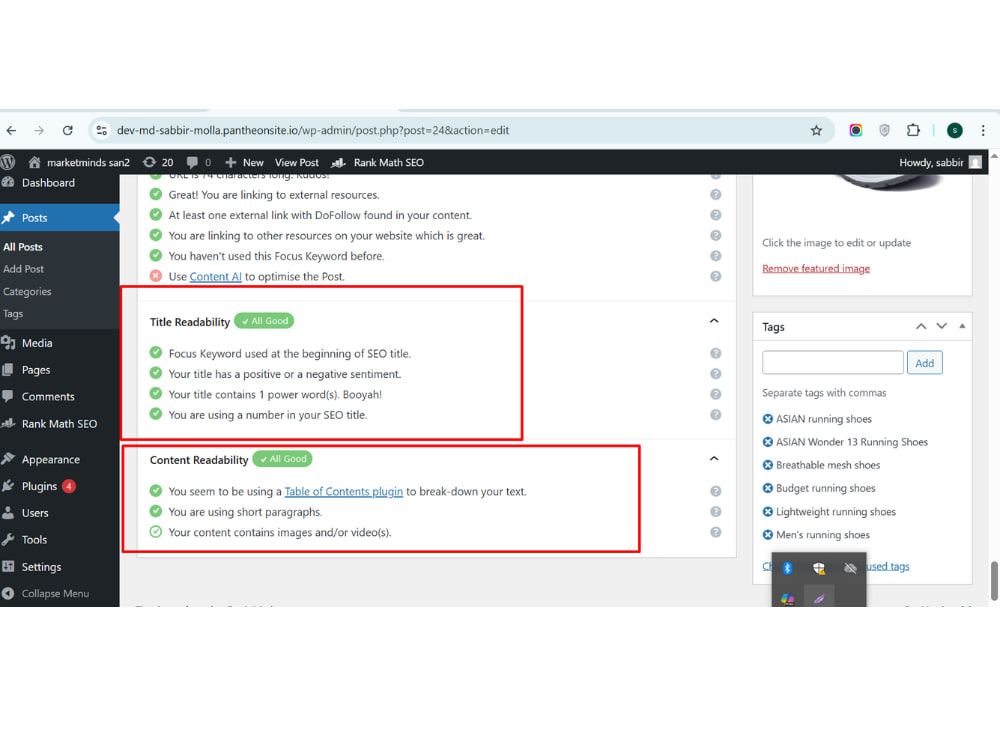Help icon for Content AI row
The width and height of the screenshot is (1000, 750).
tap(716, 276)
